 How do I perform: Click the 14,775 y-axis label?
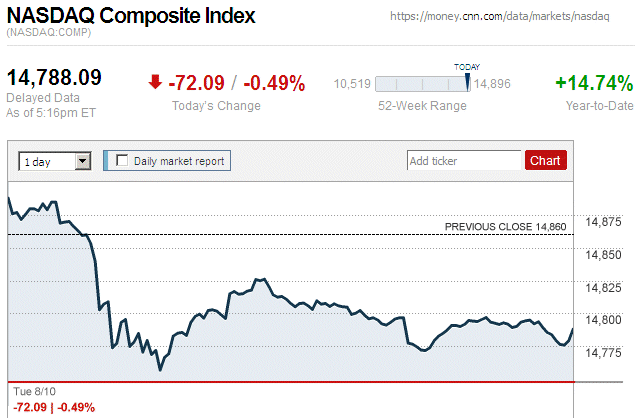(603, 353)
